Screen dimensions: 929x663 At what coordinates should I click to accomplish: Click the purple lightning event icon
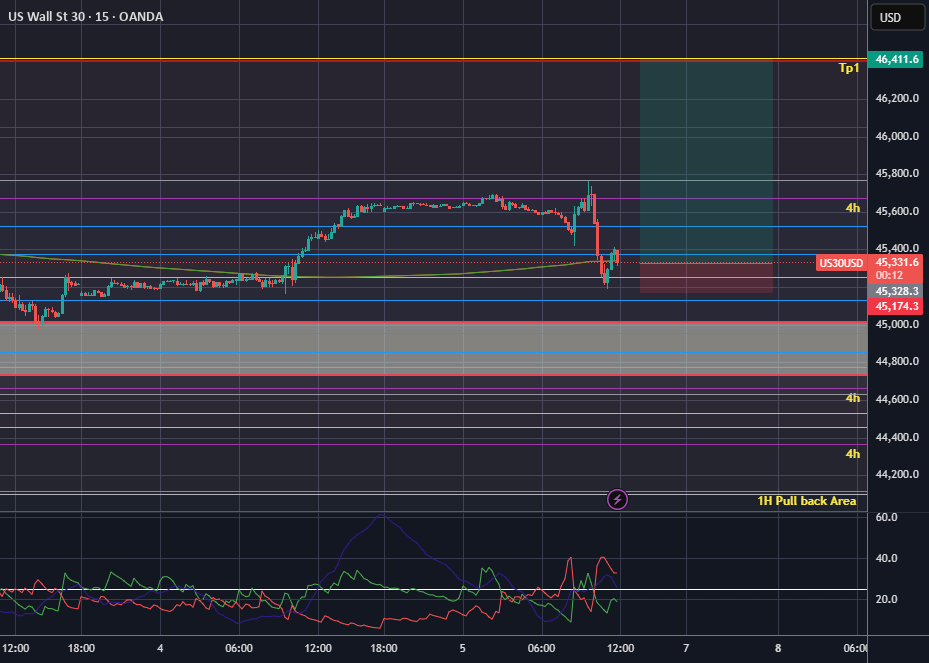[617, 499]
